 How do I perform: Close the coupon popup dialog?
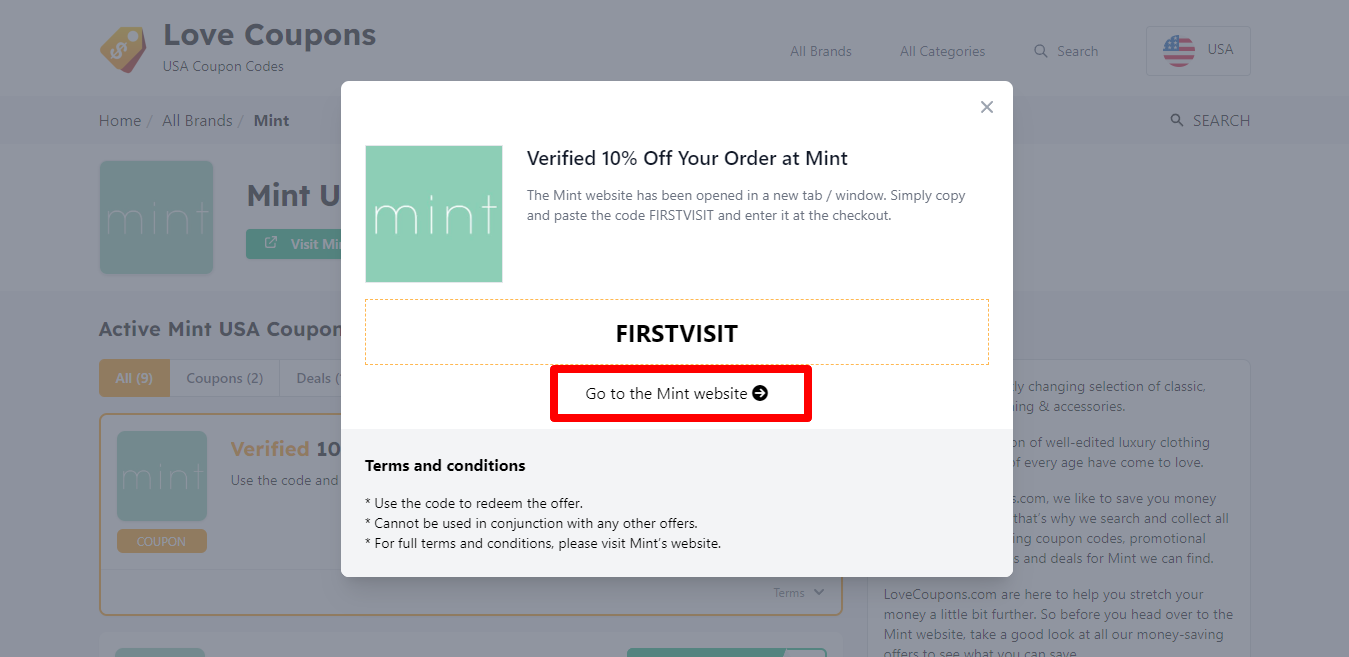pos(987,107)
